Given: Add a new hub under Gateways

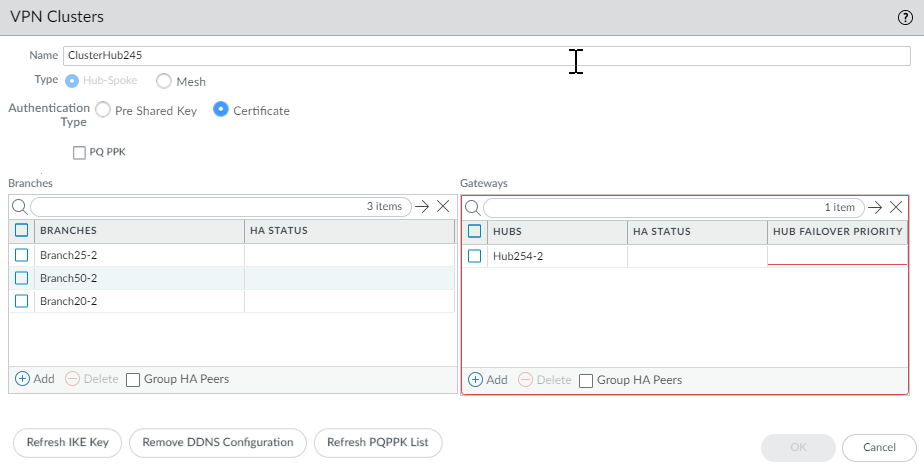Looking at the screenshot, I should click(x=488, y=380).
